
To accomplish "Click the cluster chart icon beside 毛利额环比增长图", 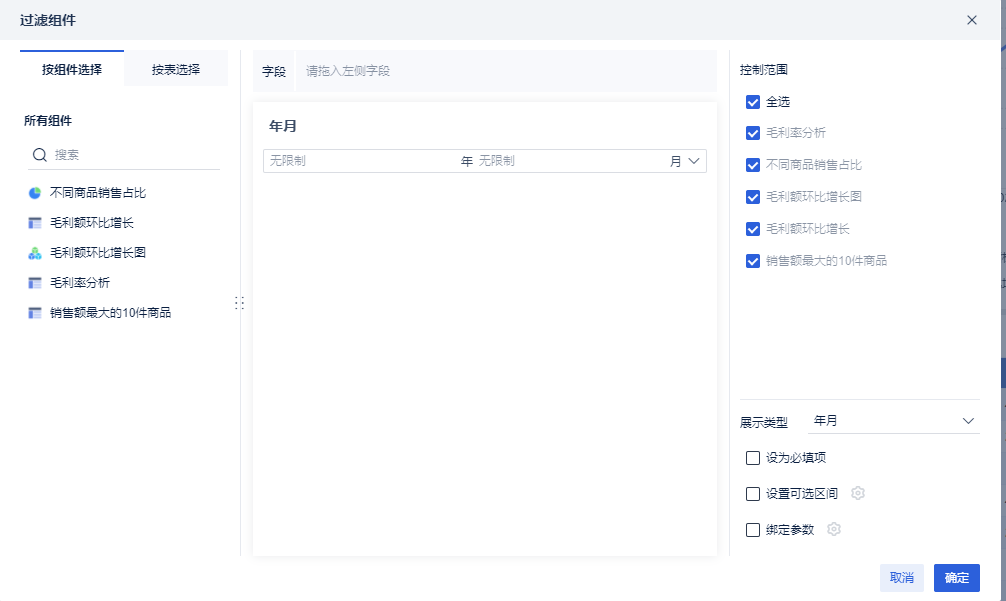I will 35,253.
